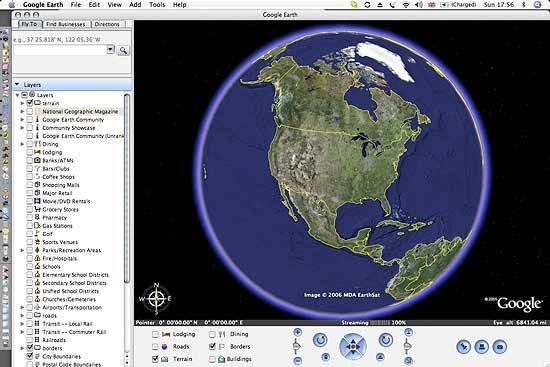Screen dimensions: 550x367
Task: Click the add placemark pushpin button
Action: coord(464,347)
